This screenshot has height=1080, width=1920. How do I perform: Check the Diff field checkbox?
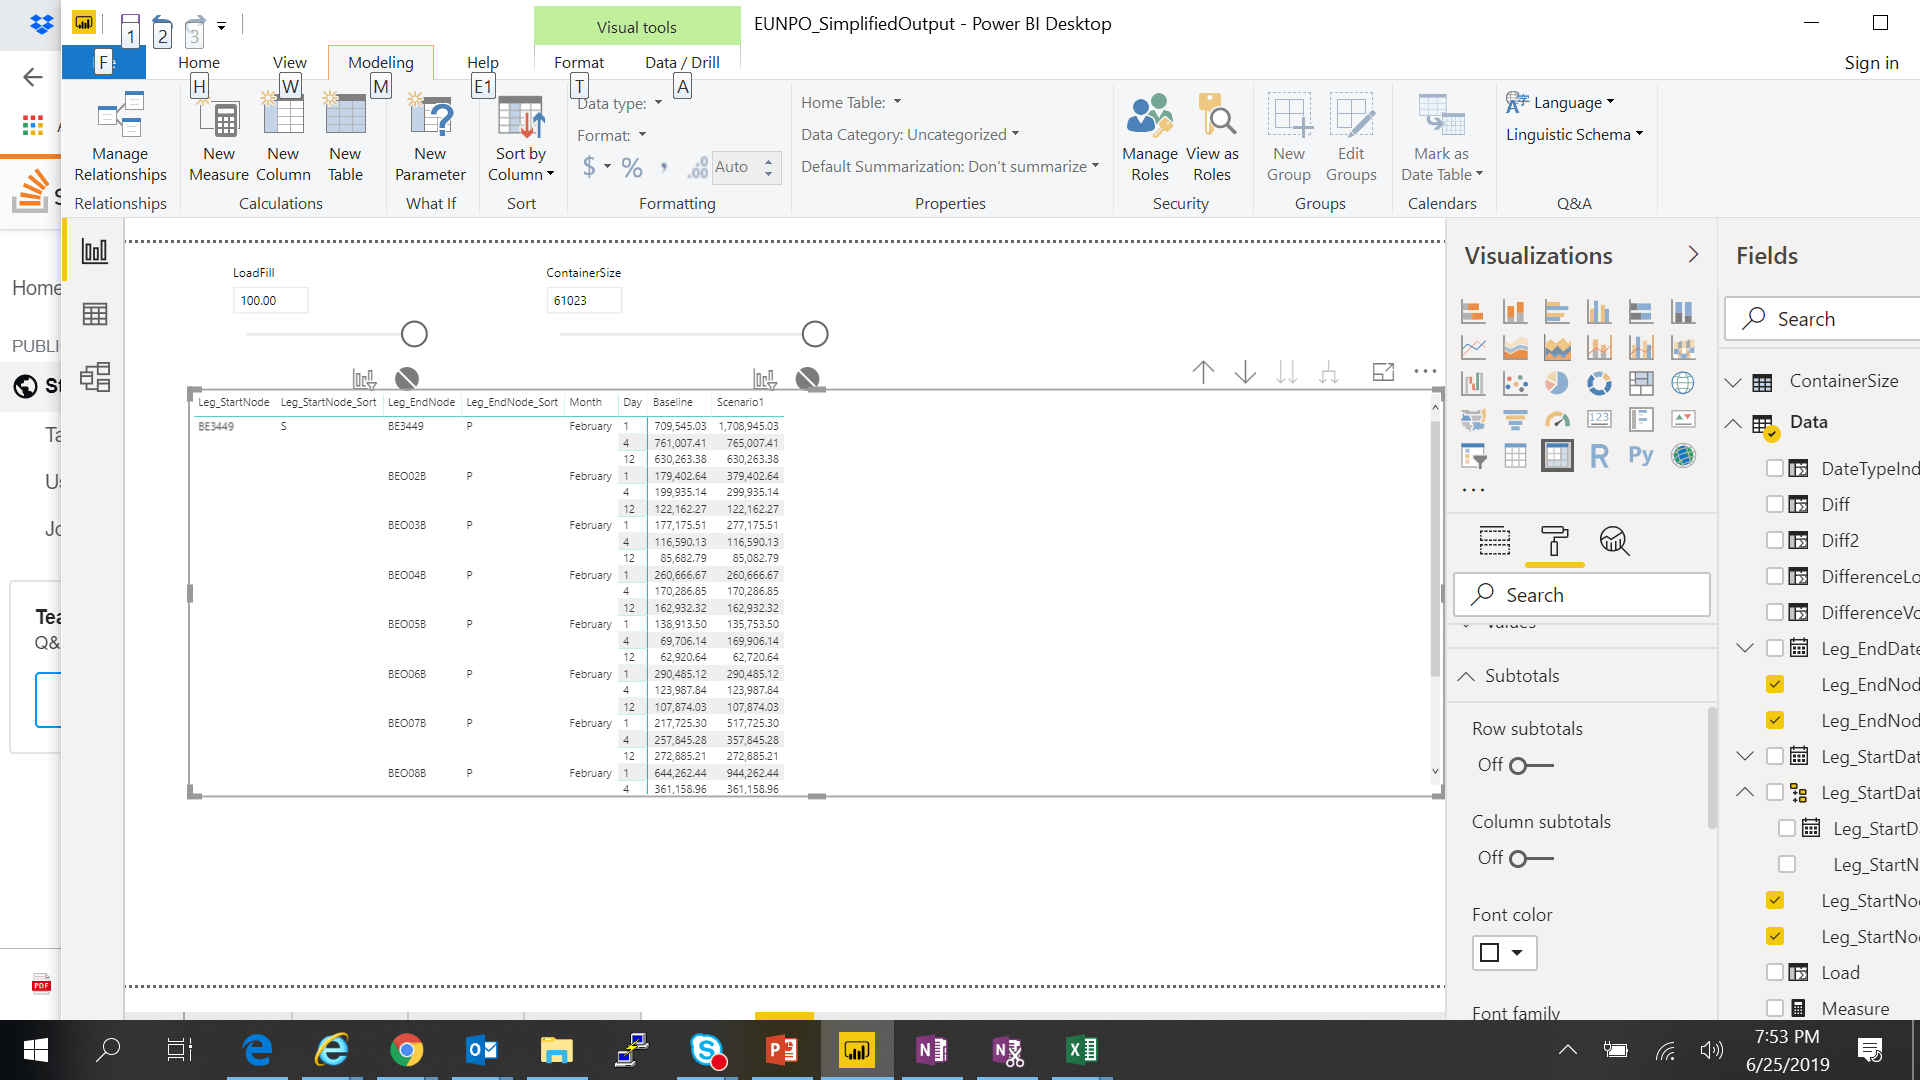click(1775, 504)
